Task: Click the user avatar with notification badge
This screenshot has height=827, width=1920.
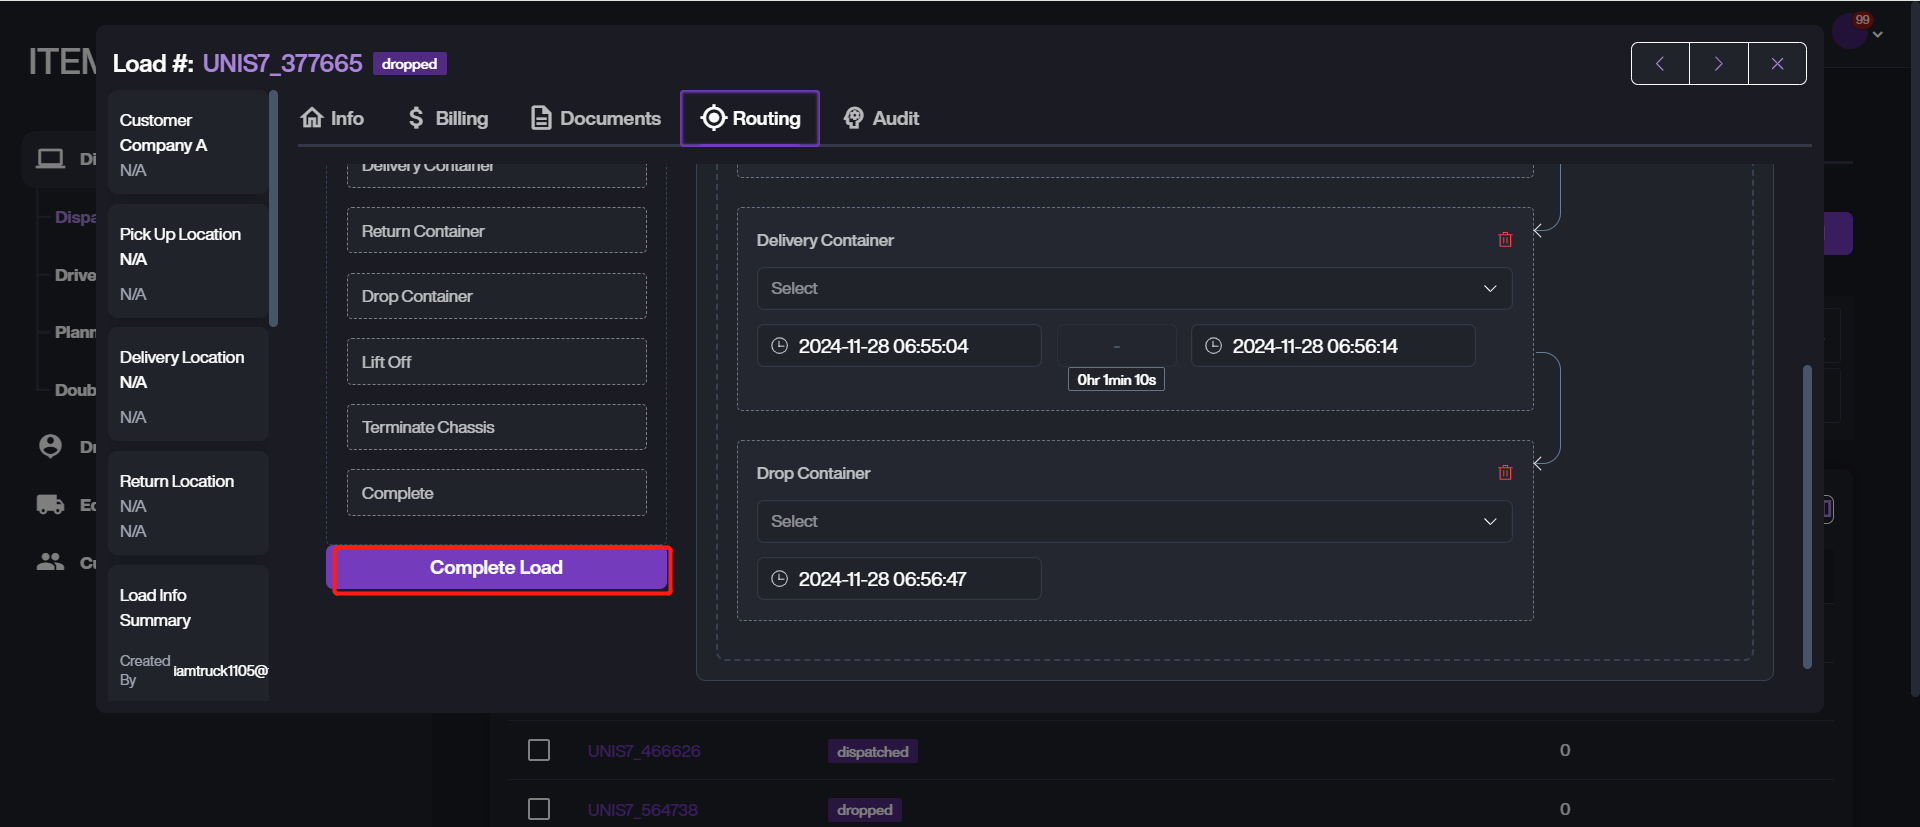Action: (1849, 31)
